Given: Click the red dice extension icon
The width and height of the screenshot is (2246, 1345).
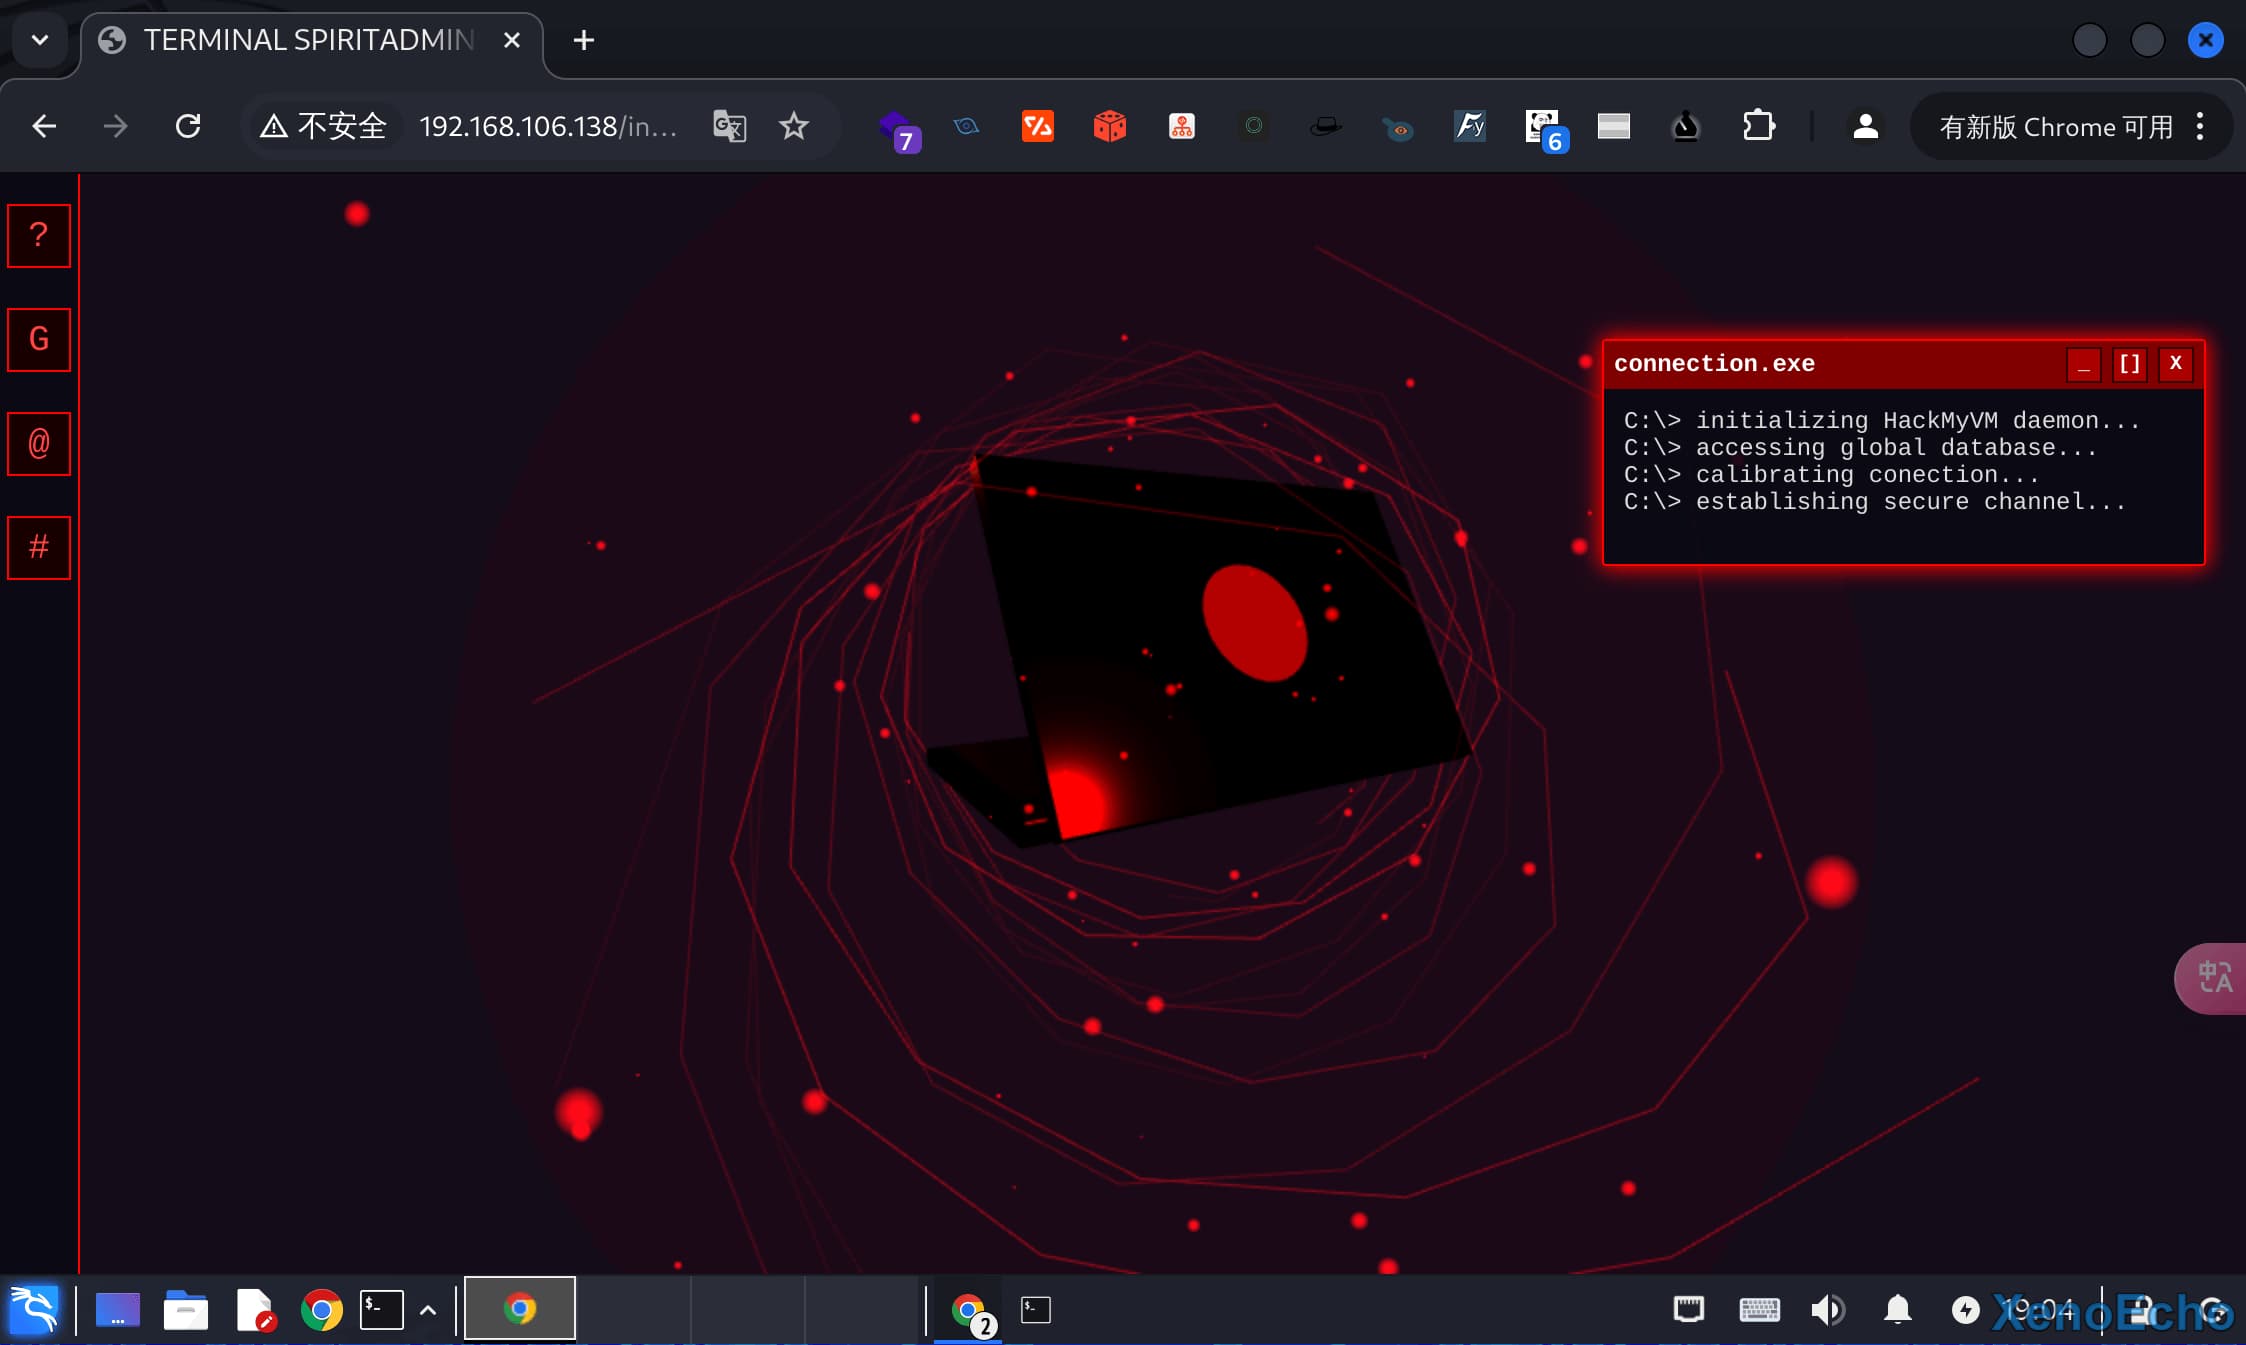Looking at the screenshot, I should 1109,127.
